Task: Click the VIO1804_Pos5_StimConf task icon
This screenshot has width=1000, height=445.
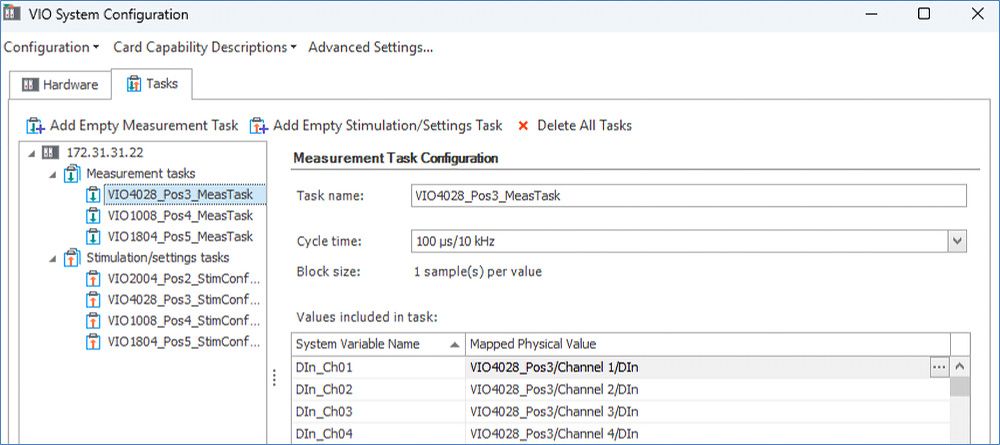Action: [x=93, y=342]
